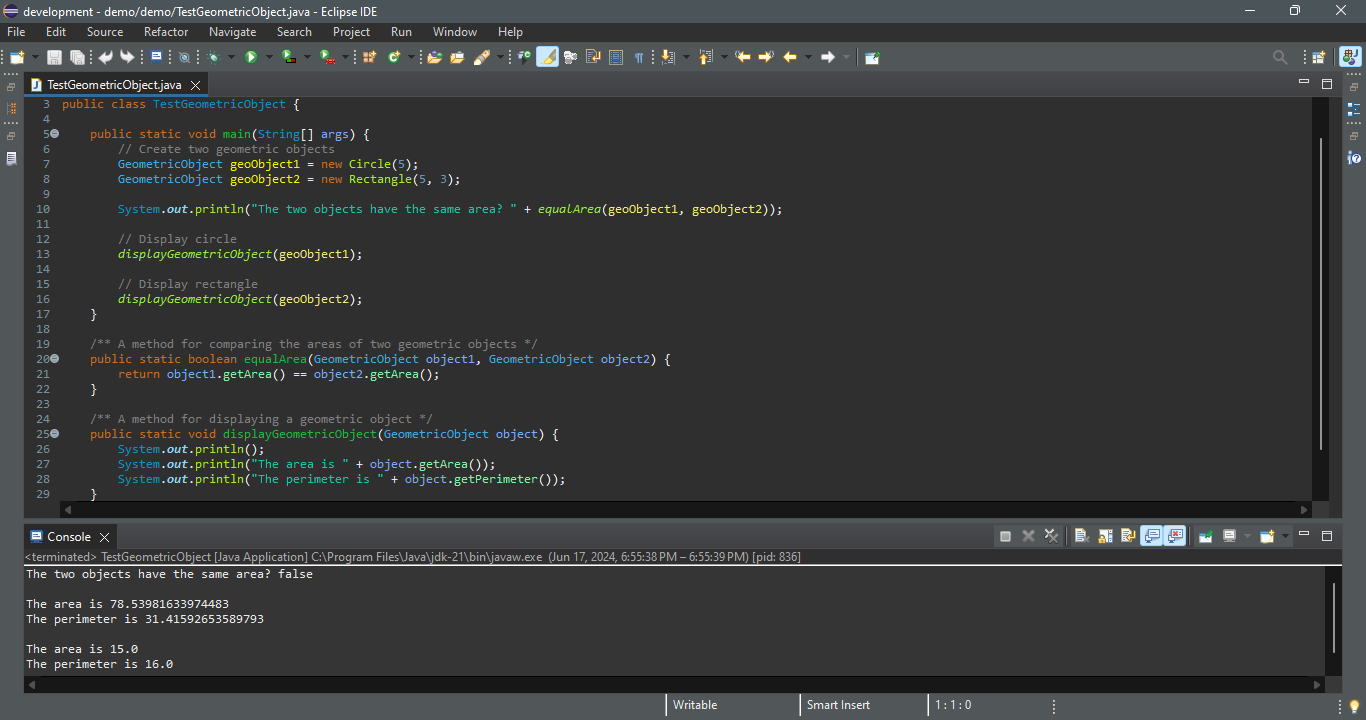
Task: Close the TestGeometricObject.java tab
Action: click(x=196, y=85)
